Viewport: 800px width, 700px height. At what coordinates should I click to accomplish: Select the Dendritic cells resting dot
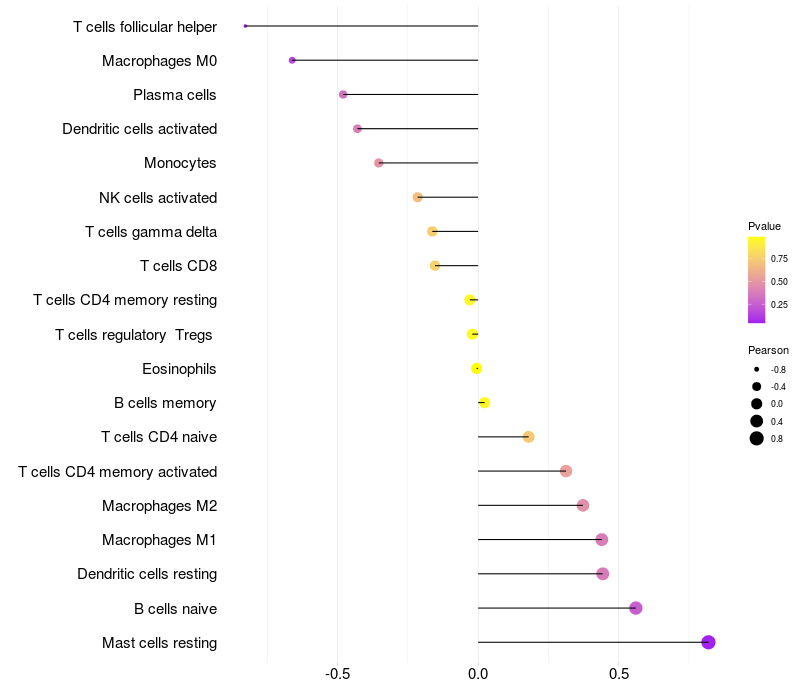pos(602,574)
